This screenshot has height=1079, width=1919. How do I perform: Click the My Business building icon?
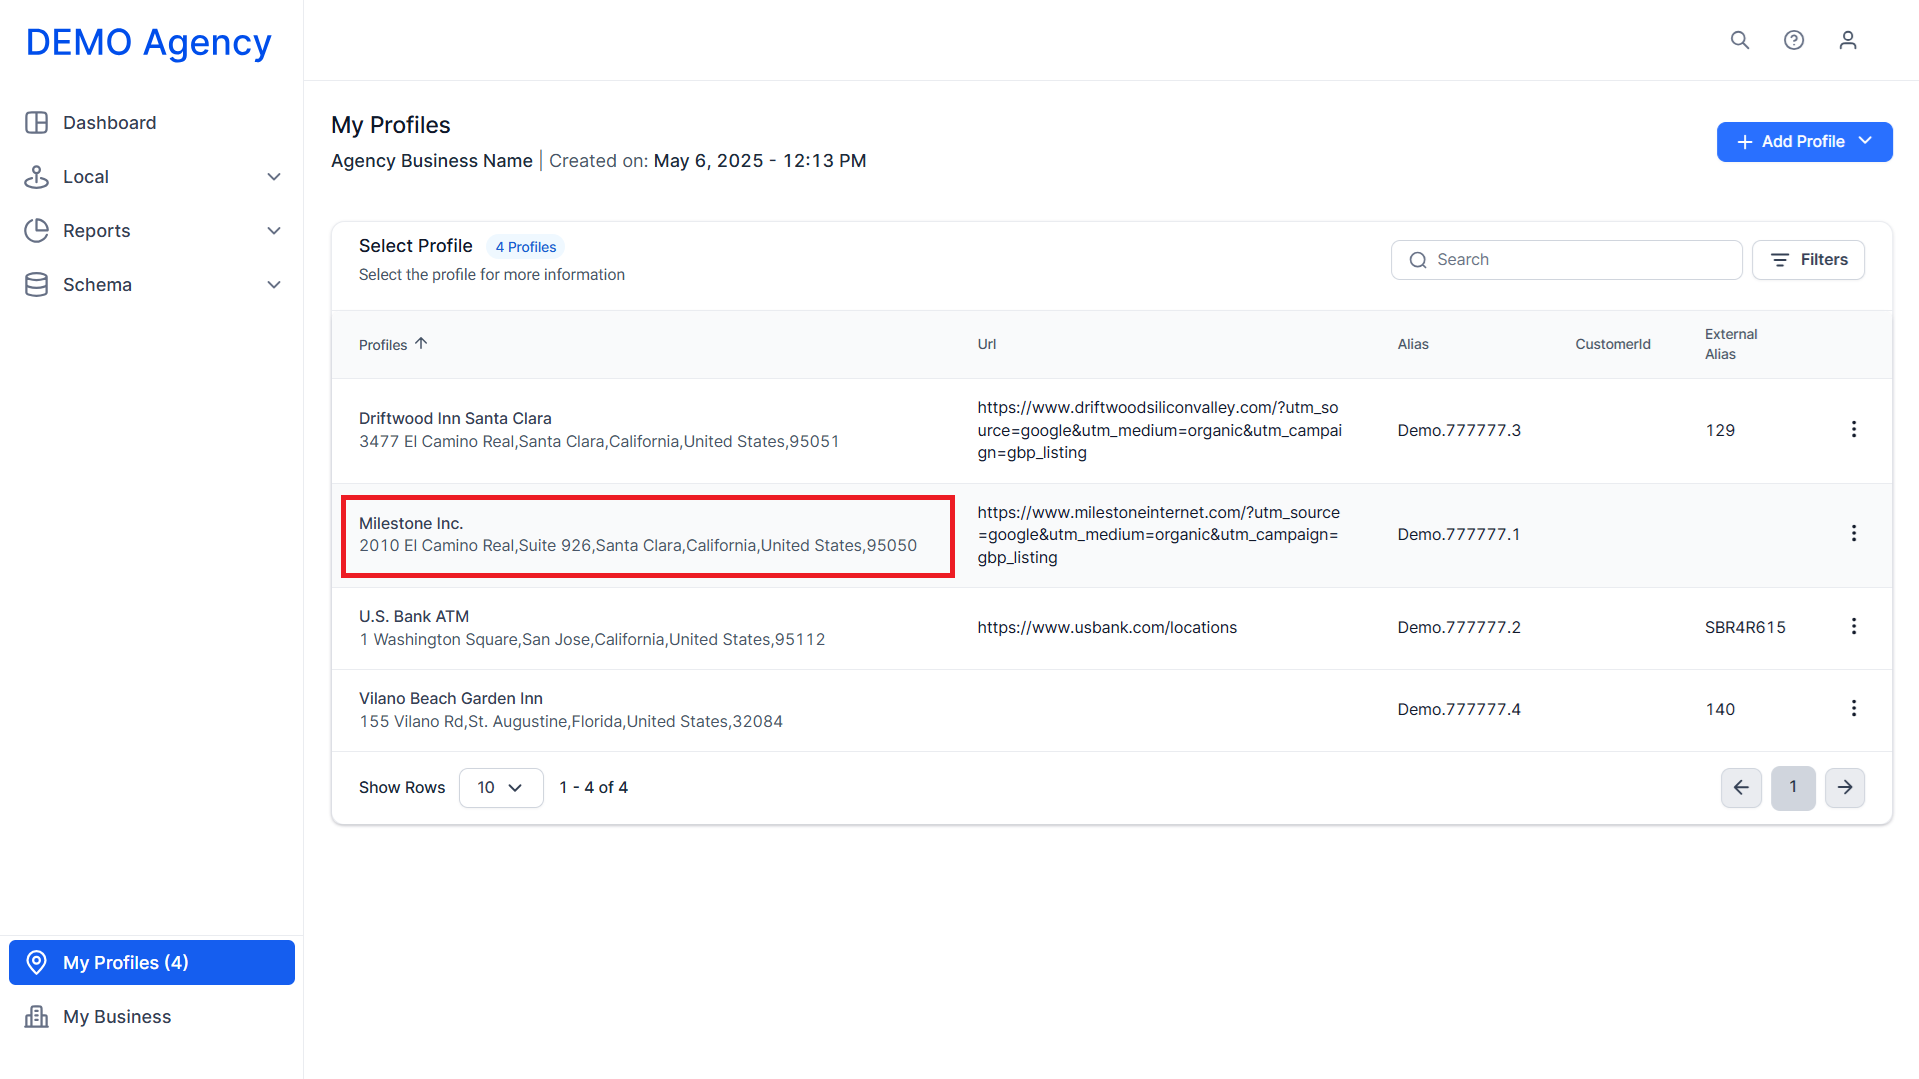[37, 1017]
